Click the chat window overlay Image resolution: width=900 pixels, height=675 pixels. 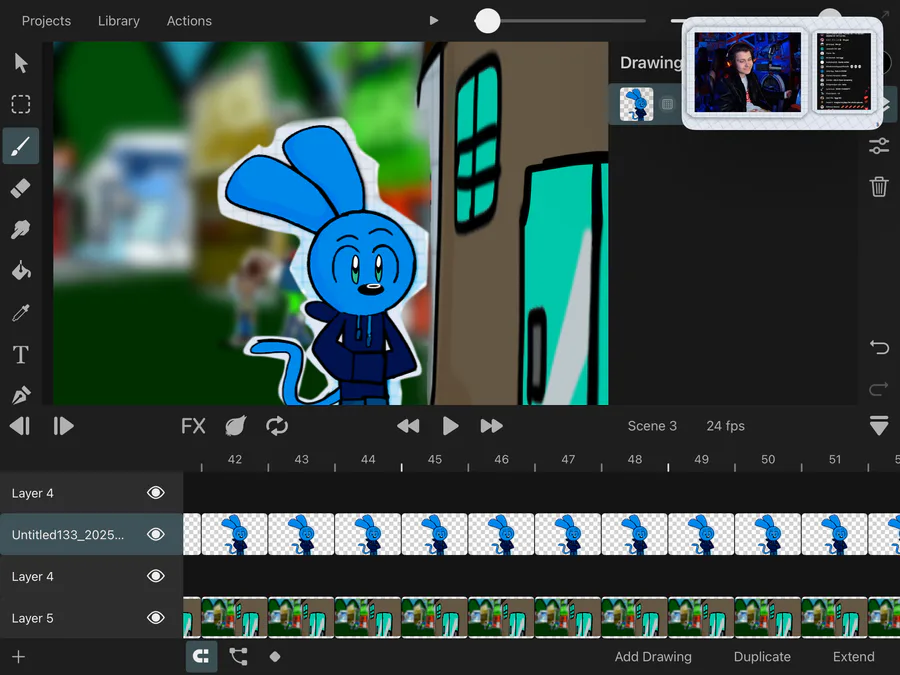pos(844,72)
